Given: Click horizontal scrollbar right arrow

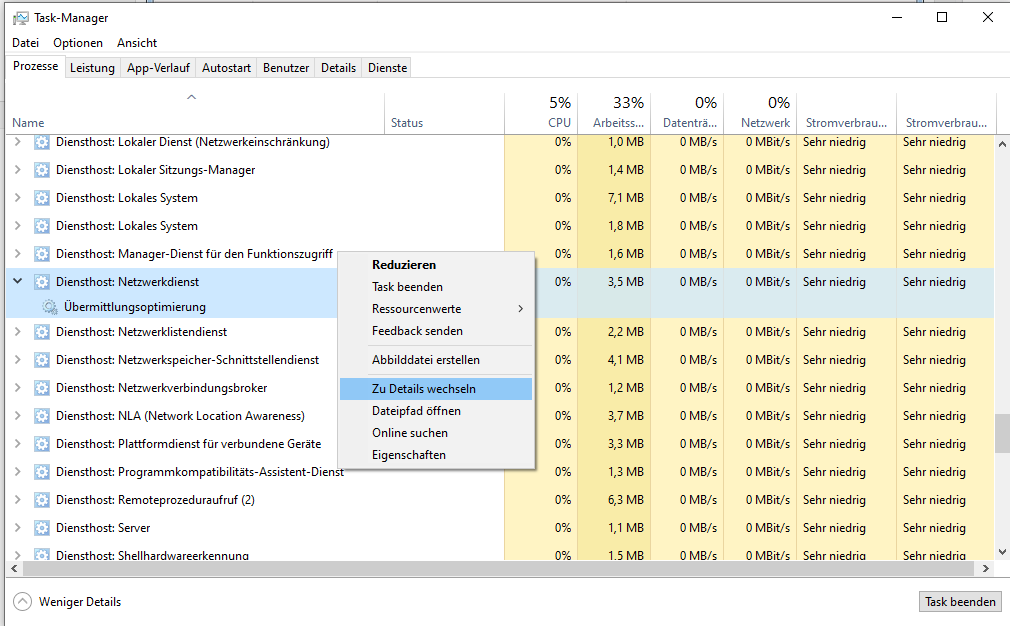Looking at the screenshot, I should 986,569.
